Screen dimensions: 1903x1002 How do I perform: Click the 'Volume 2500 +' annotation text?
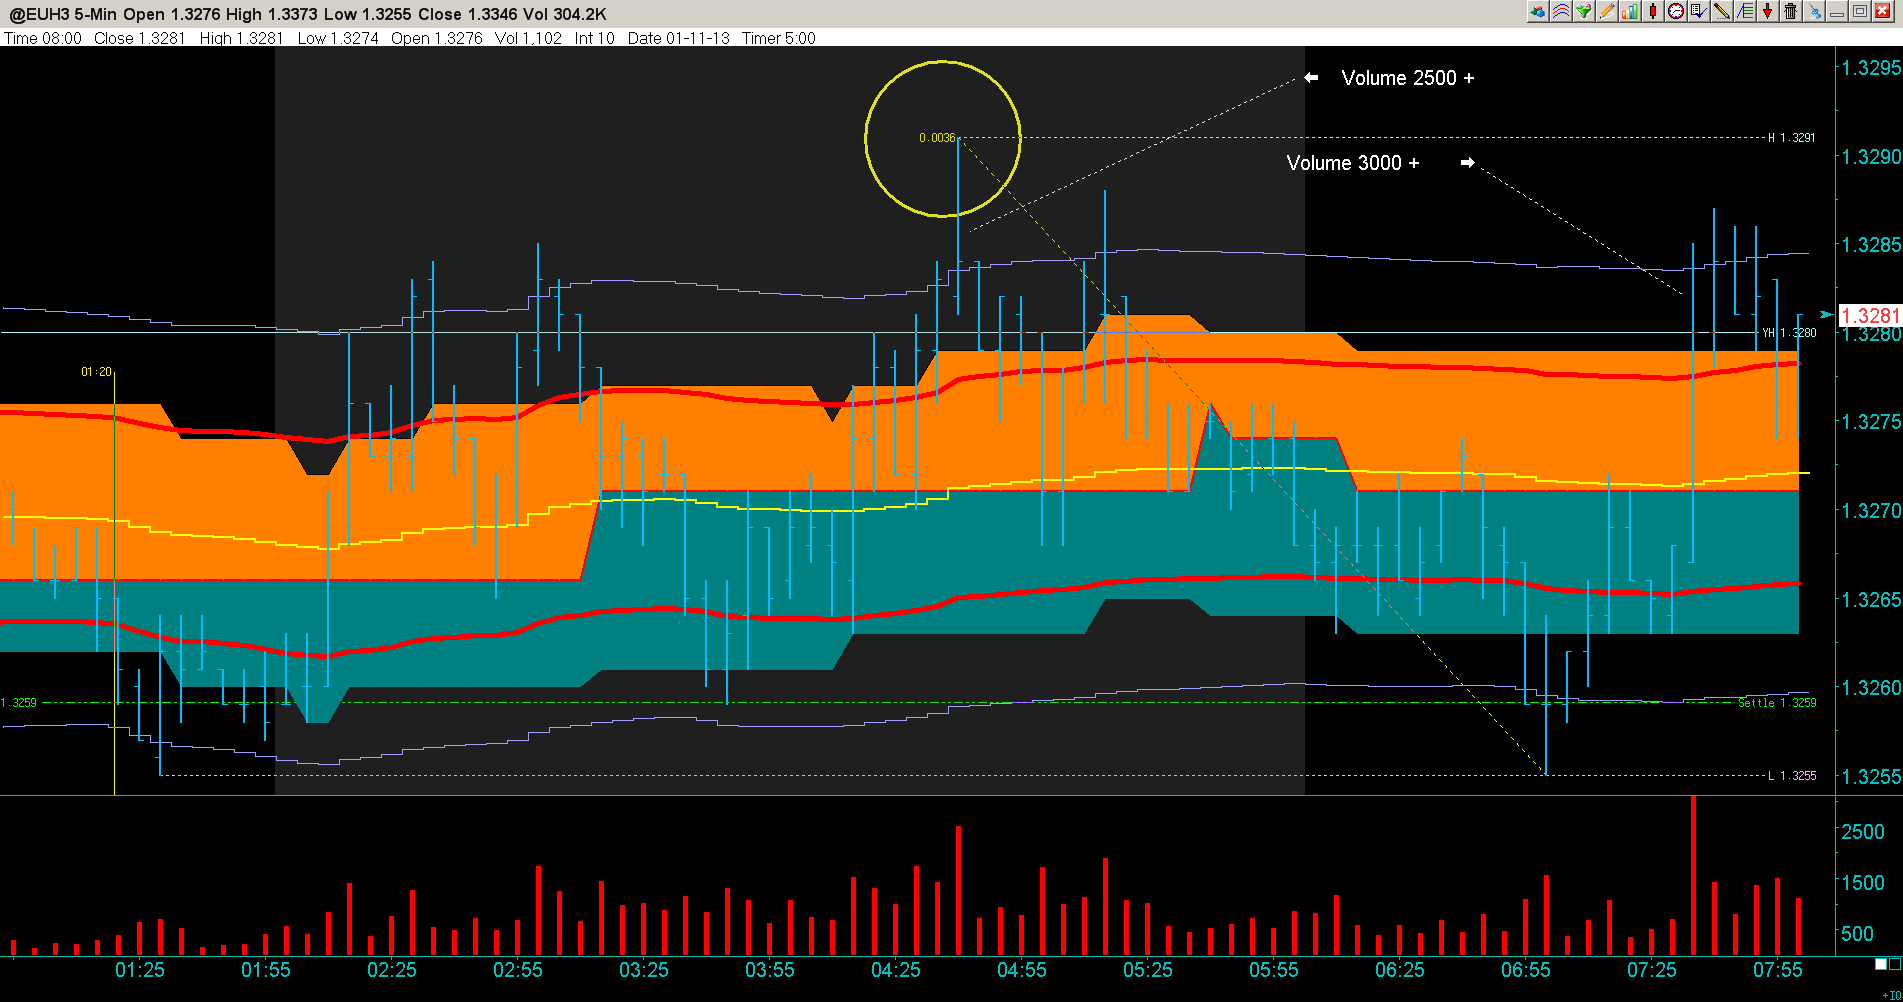click(1407, 78)
